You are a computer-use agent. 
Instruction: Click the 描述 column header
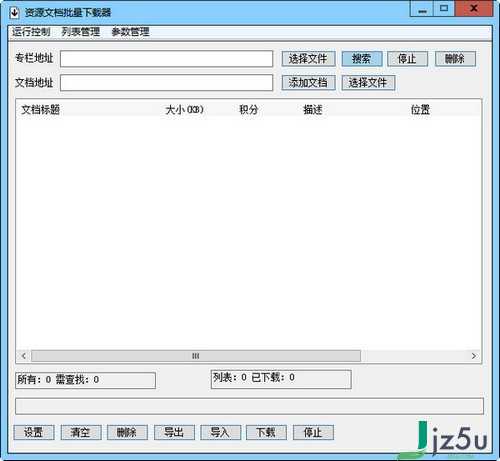313,109
